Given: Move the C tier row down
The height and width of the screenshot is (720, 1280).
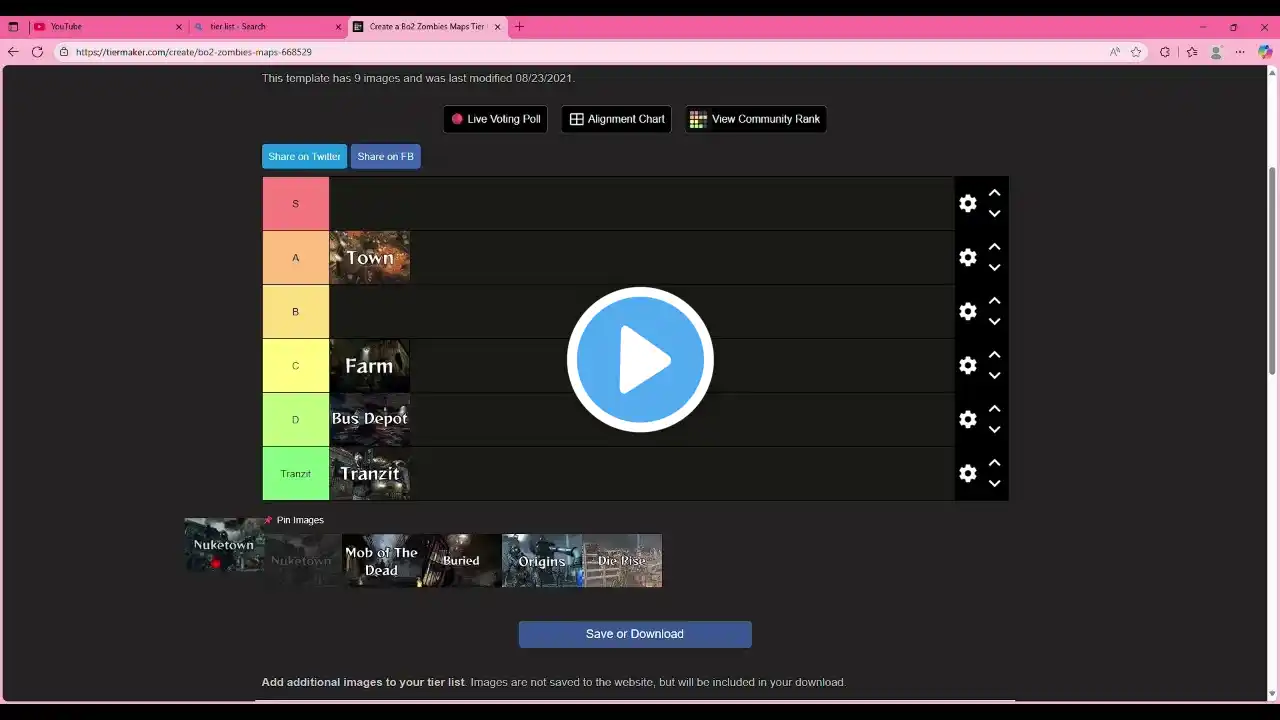Looking at the screenshot, I should pos(994,375).
